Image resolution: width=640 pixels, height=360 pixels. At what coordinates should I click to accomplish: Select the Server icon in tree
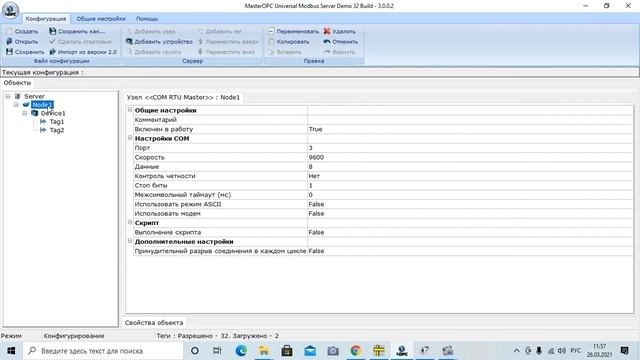point(18,96)
